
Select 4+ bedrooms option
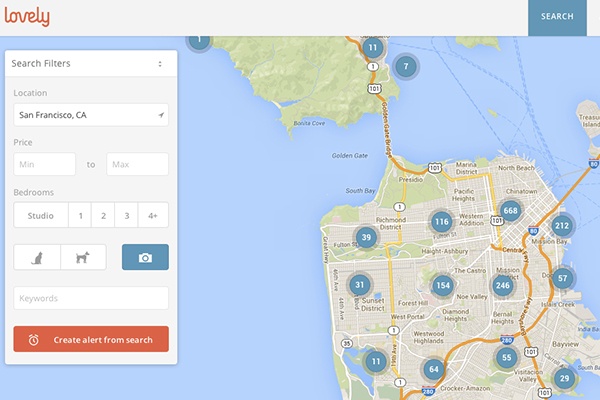pyautogui.click(x=153, y=216)
